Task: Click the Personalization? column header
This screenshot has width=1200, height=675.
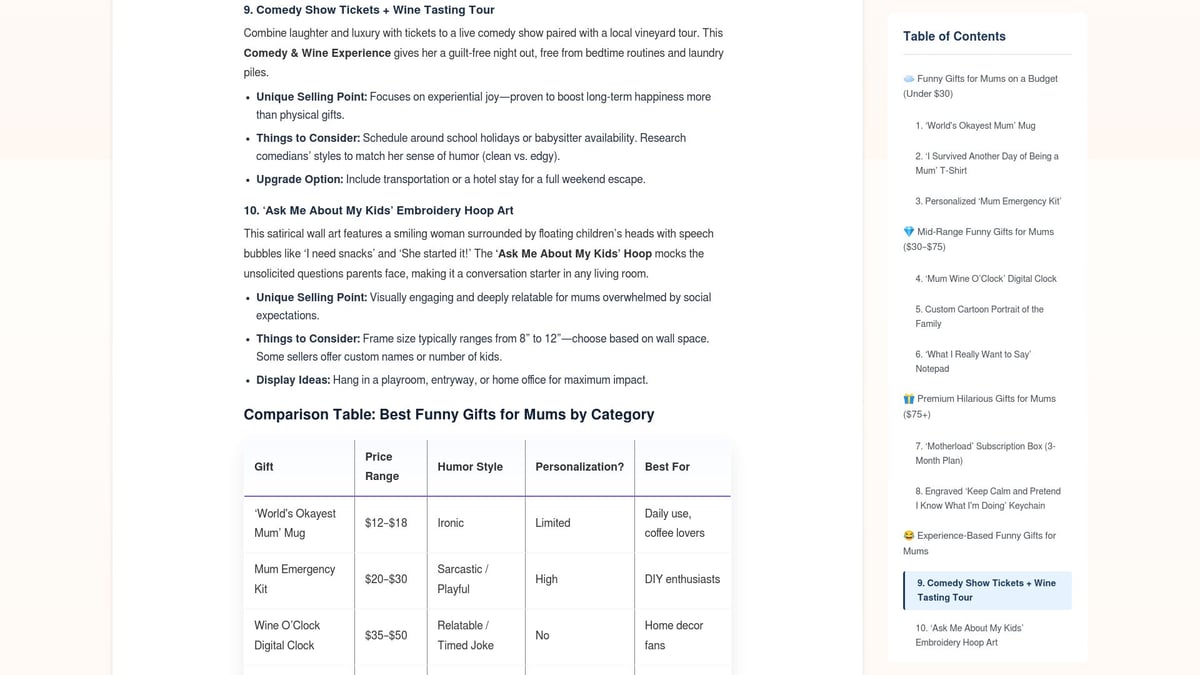Action: 579,467
